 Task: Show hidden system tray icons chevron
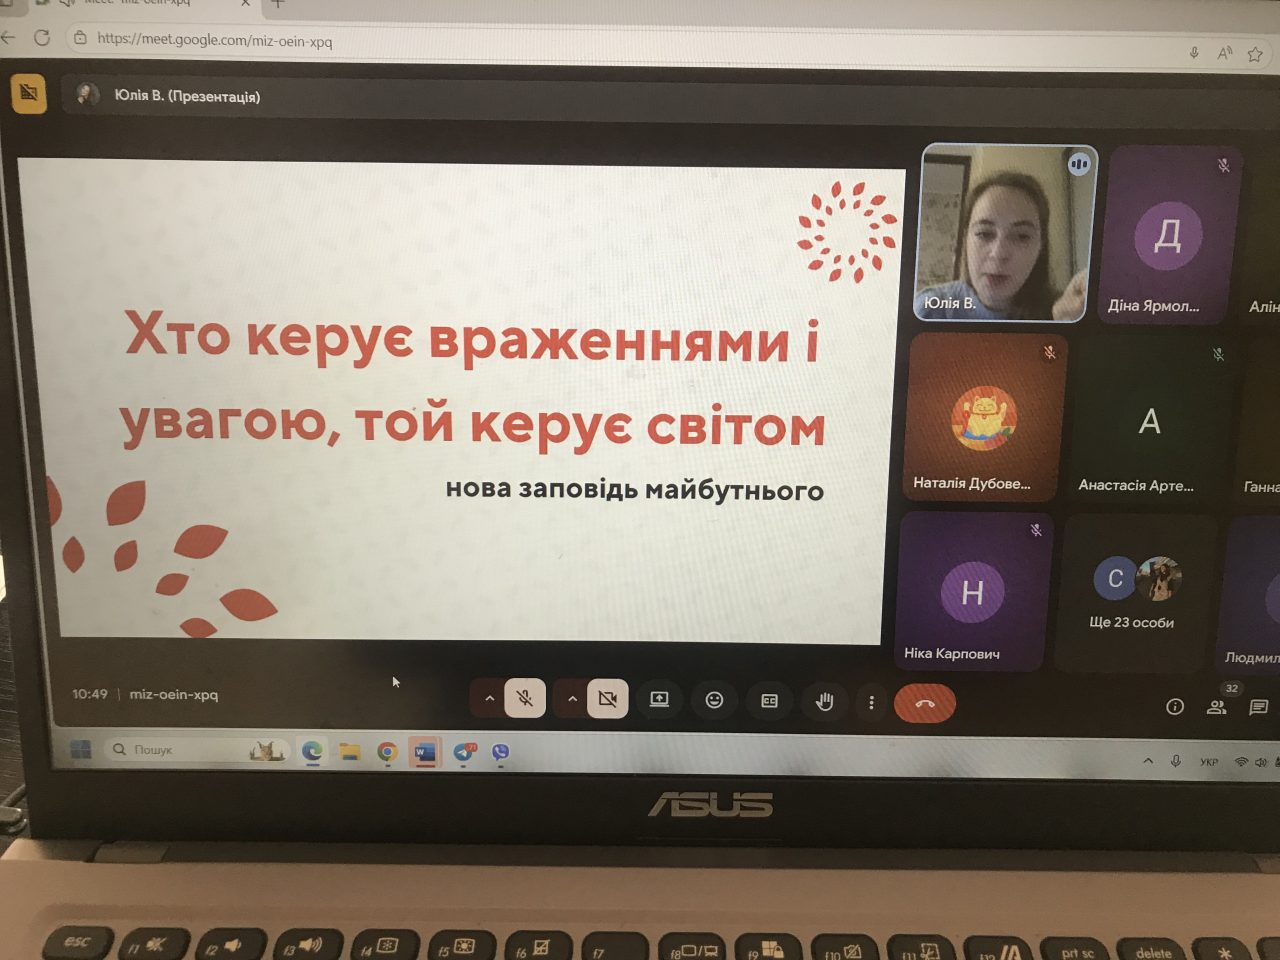[x=1148, y=761]
